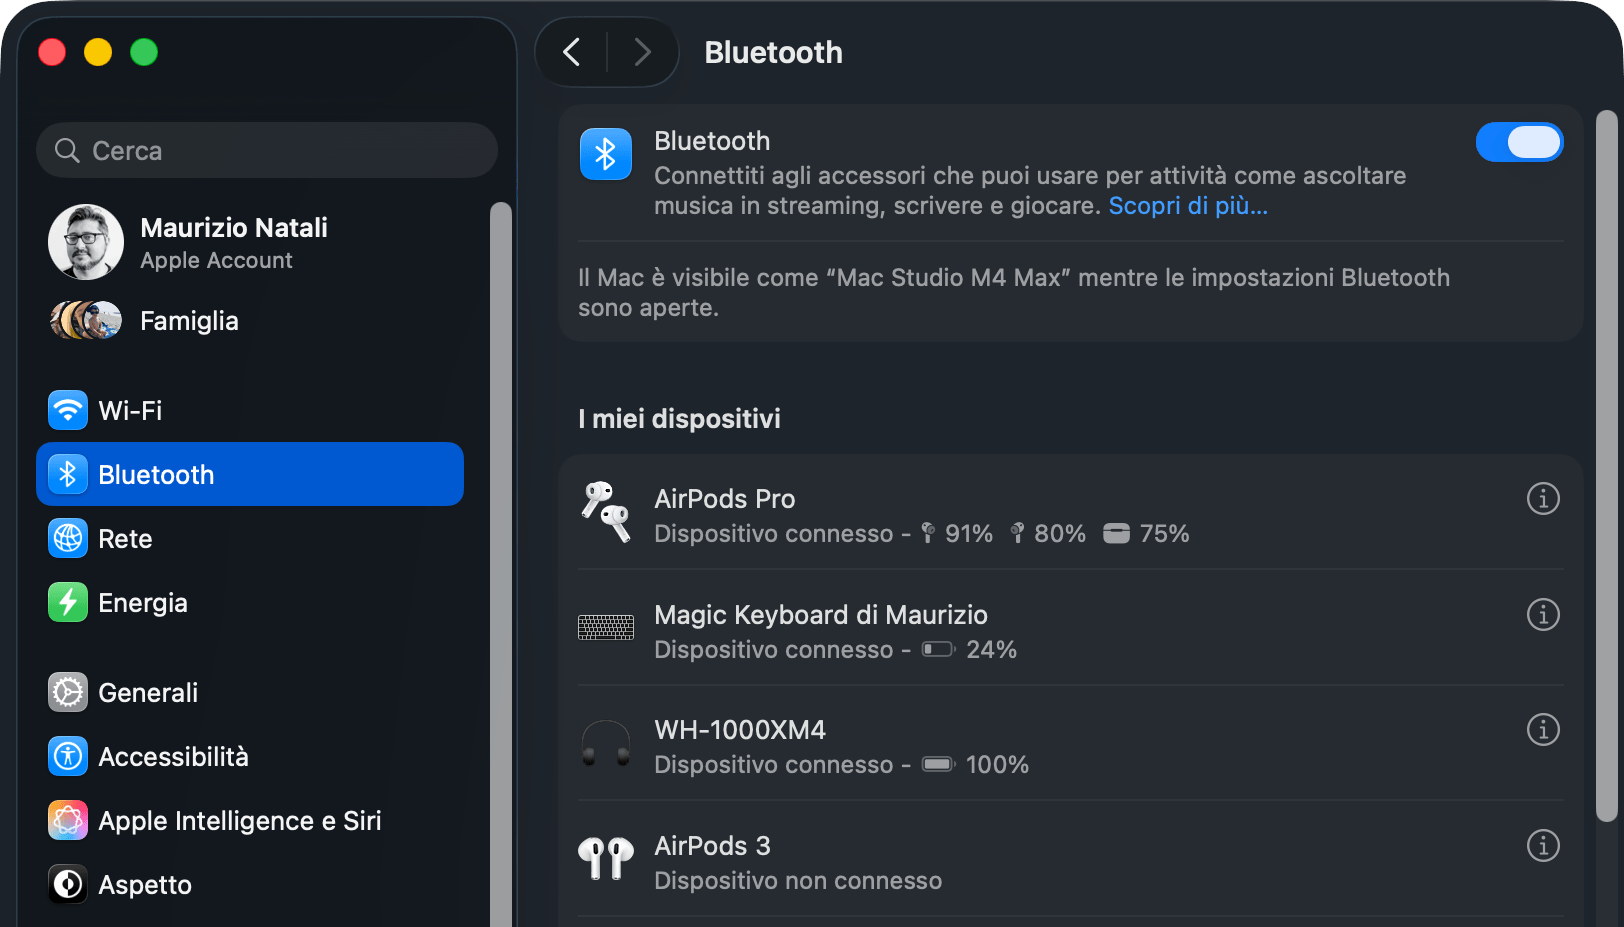This screenshot has width=1624, height=927.
Task: Click the Wi-Fi sidebar icon
Action: pos(68,410)
